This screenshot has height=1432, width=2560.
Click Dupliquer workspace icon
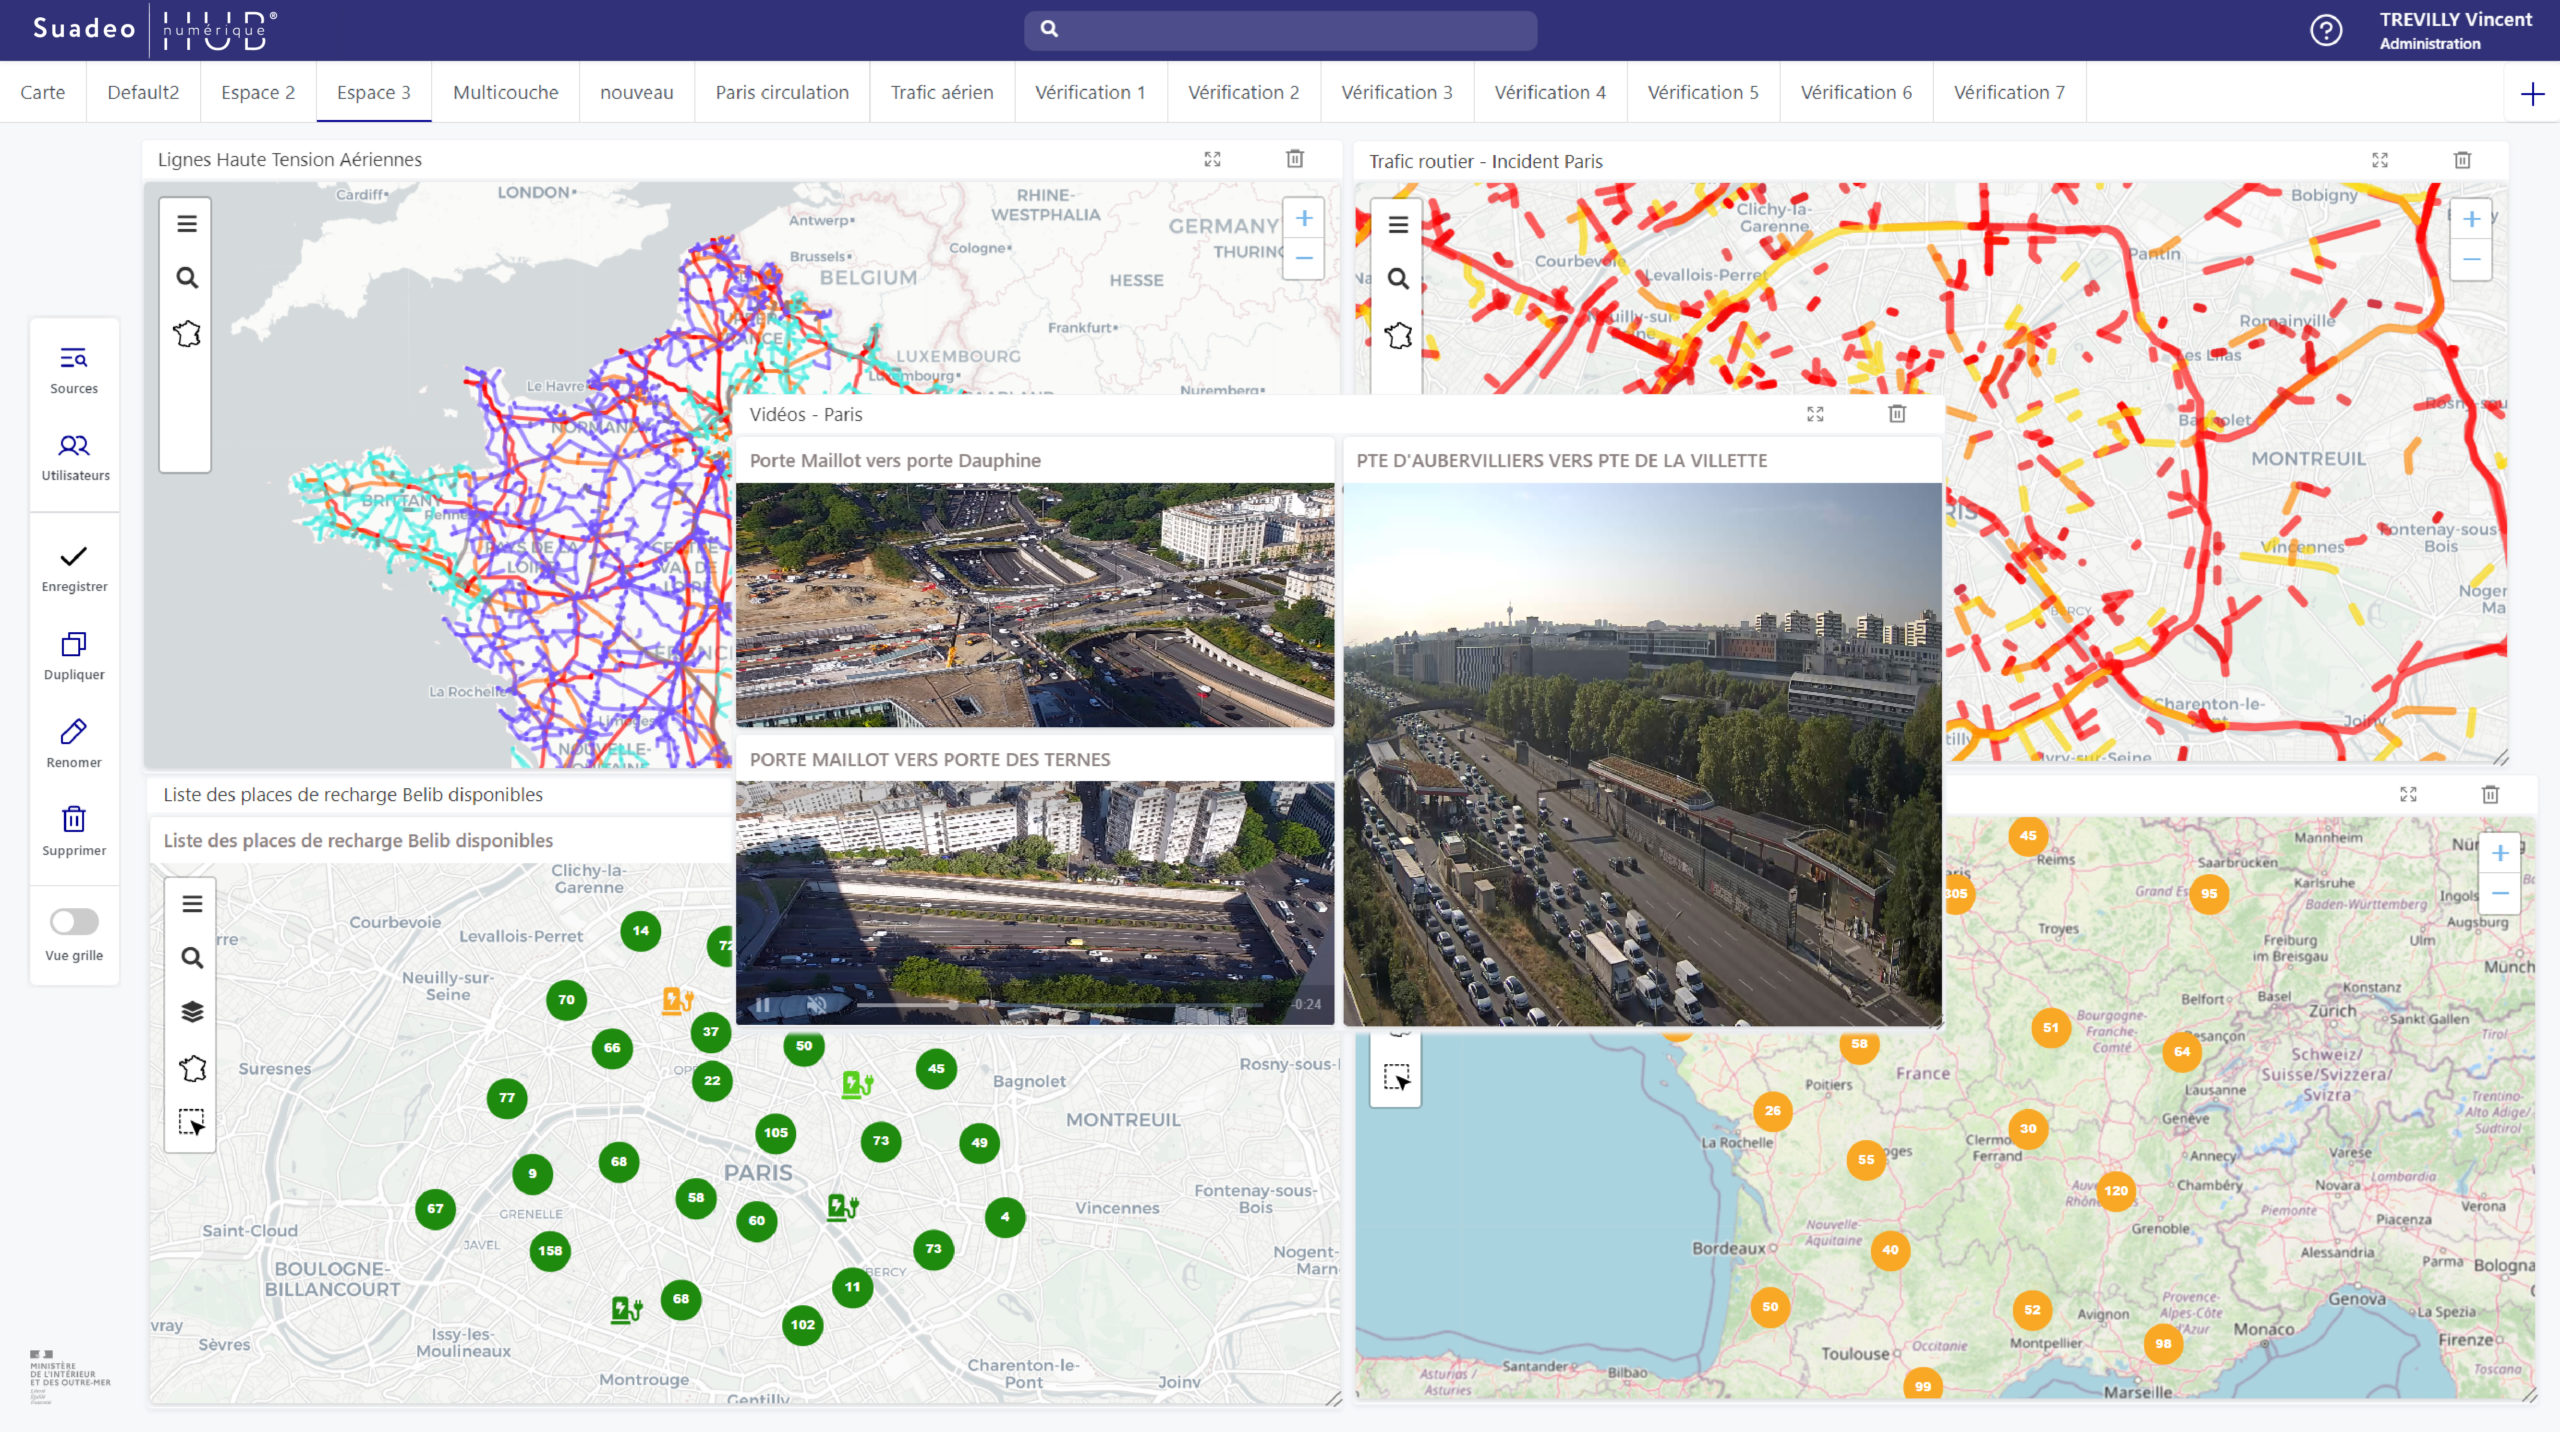click(74, 644)
